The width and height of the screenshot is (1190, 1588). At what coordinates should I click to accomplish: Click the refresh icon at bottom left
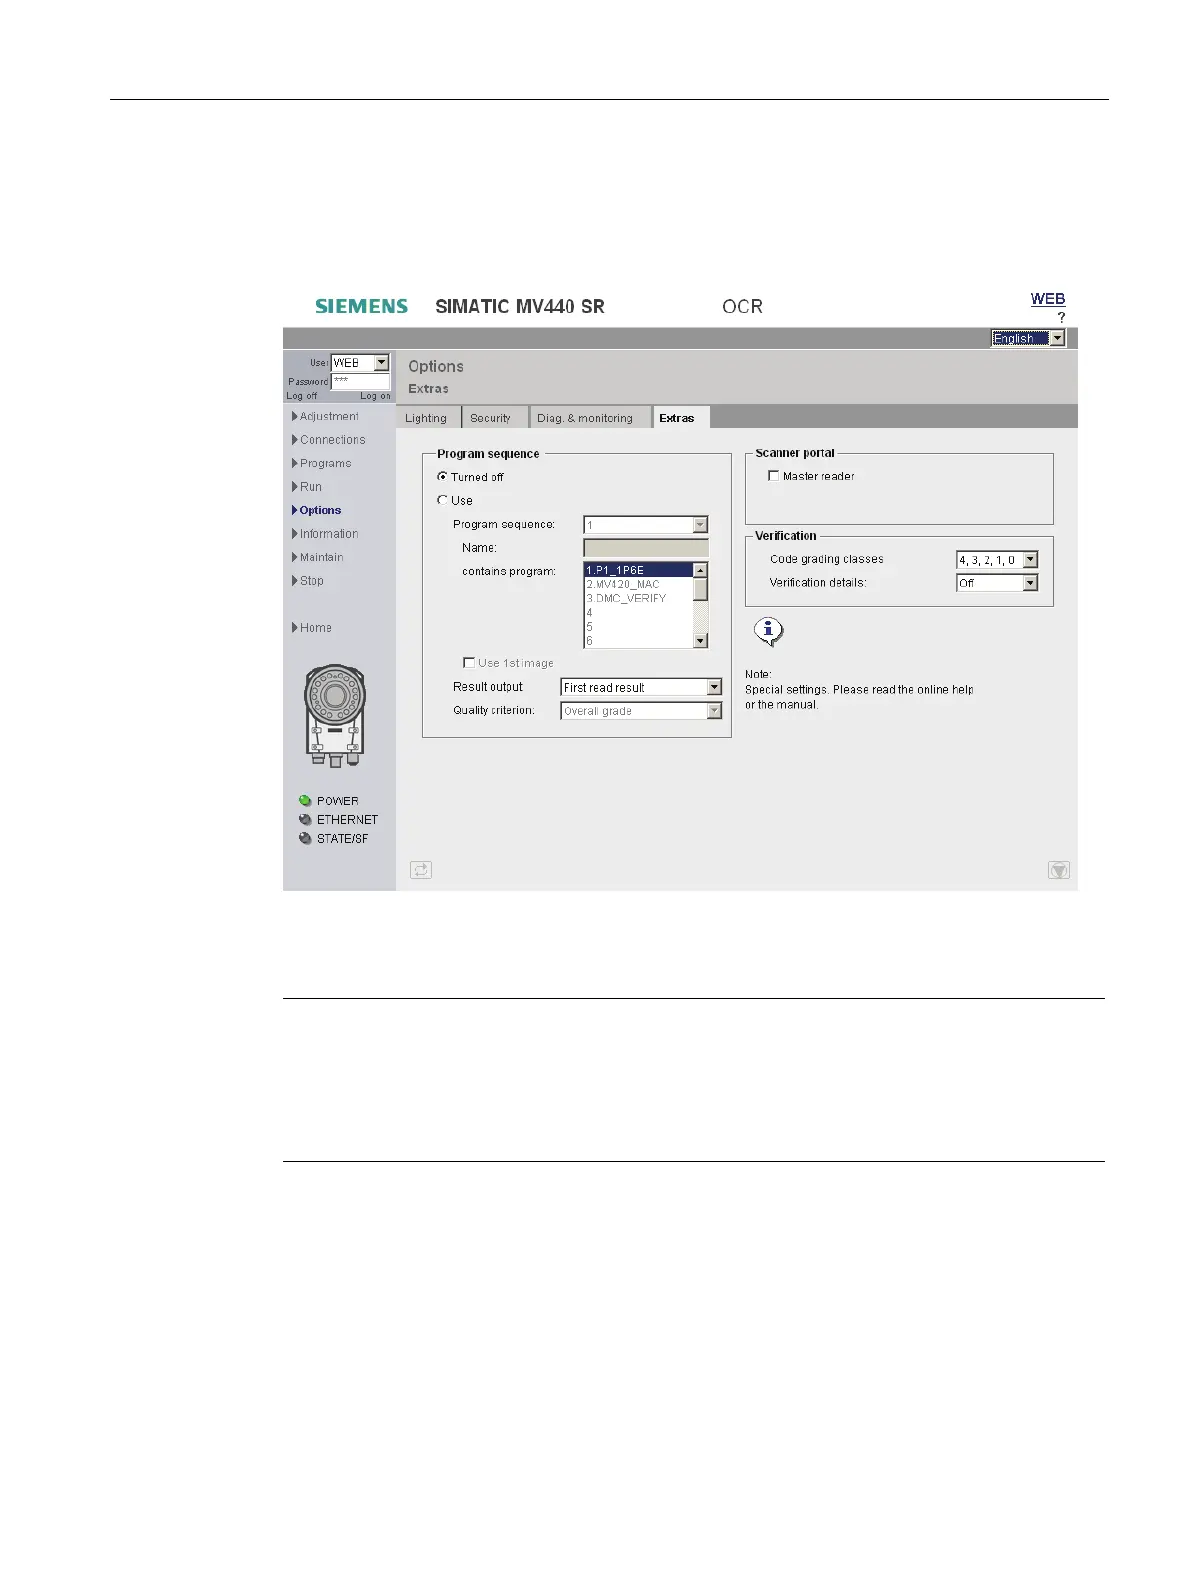pos(421,870)
